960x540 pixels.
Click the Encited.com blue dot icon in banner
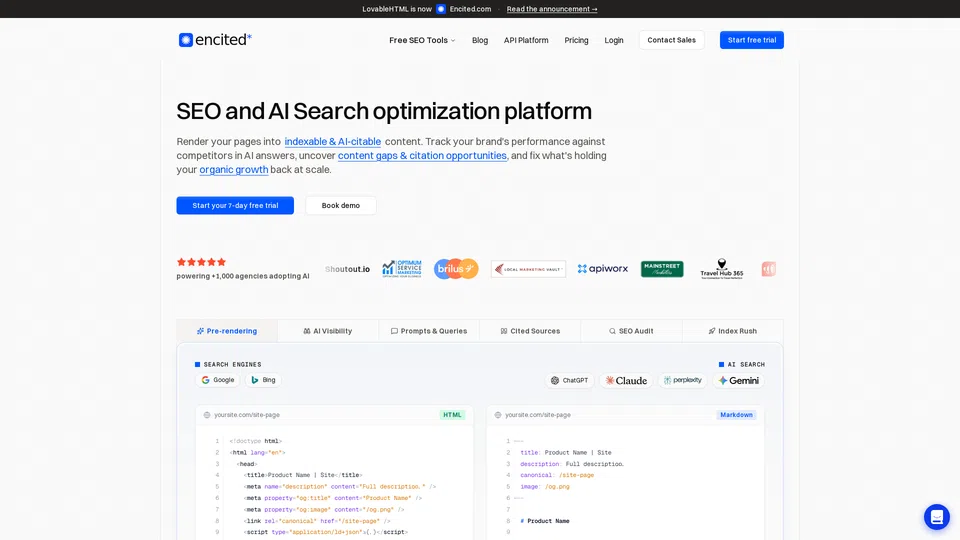[x=441, y=9]
